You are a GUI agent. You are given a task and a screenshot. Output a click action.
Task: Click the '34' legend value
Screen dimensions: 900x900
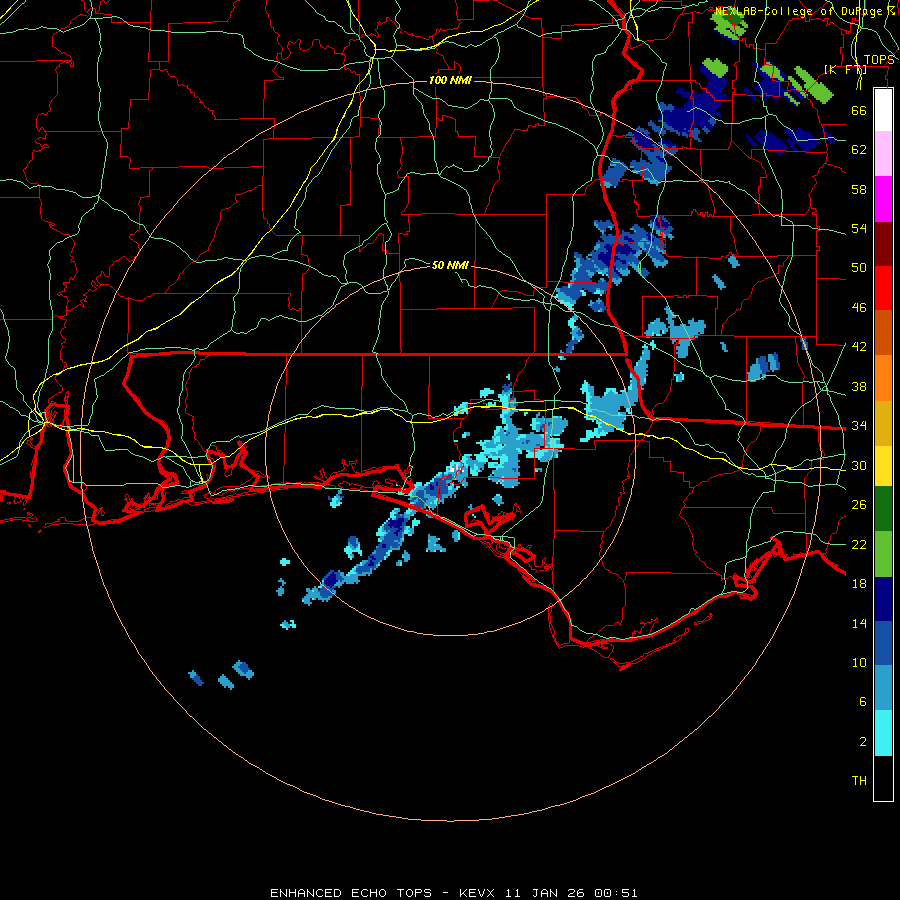pos(859,426)
